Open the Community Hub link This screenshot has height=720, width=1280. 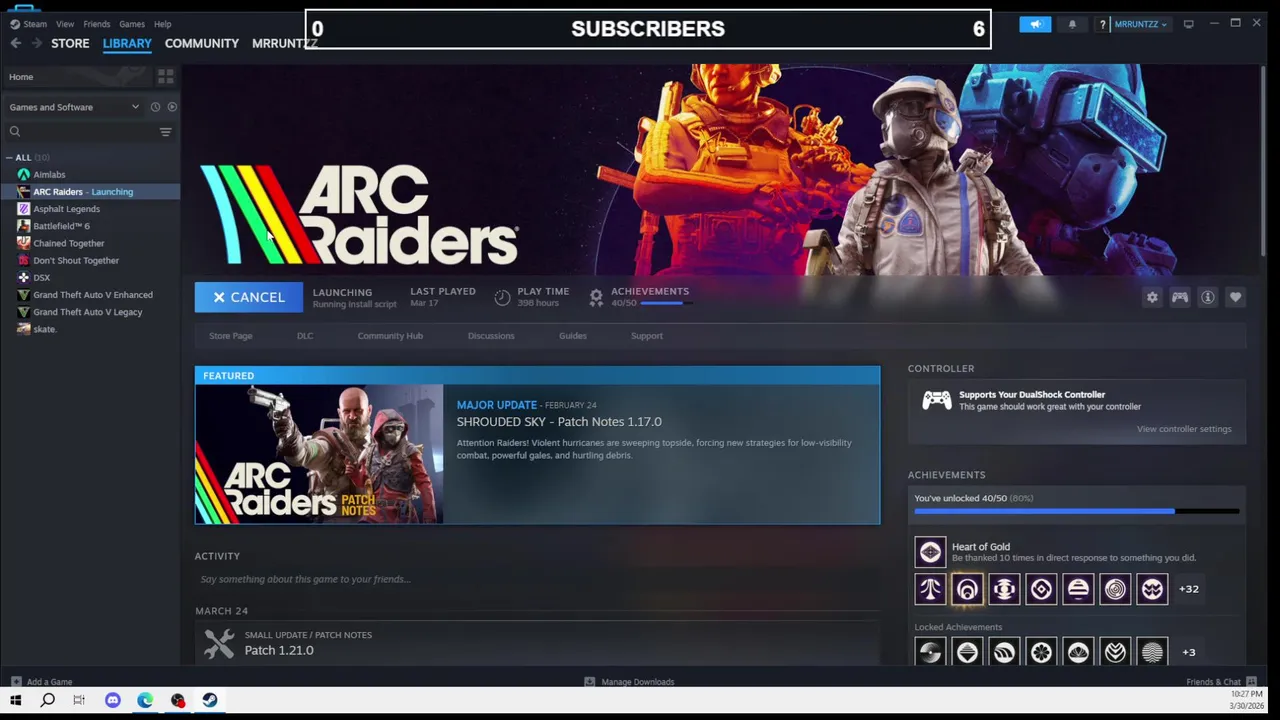pyautogui.click(x=390, y=336)
